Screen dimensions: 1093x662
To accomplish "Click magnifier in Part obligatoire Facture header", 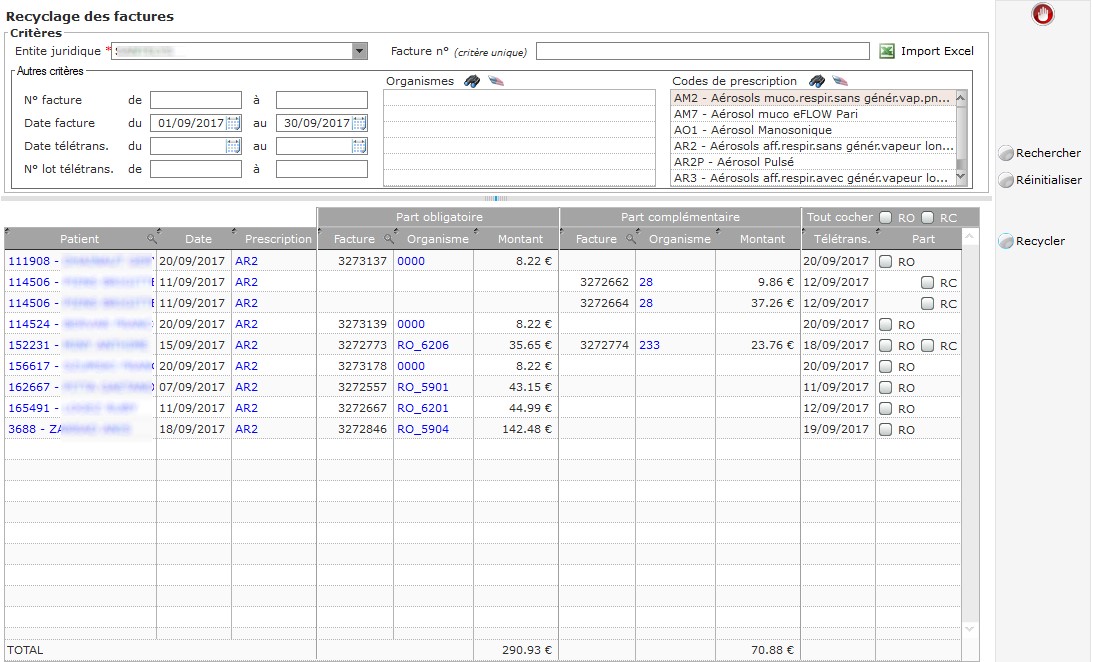I will tap(389, 239).
